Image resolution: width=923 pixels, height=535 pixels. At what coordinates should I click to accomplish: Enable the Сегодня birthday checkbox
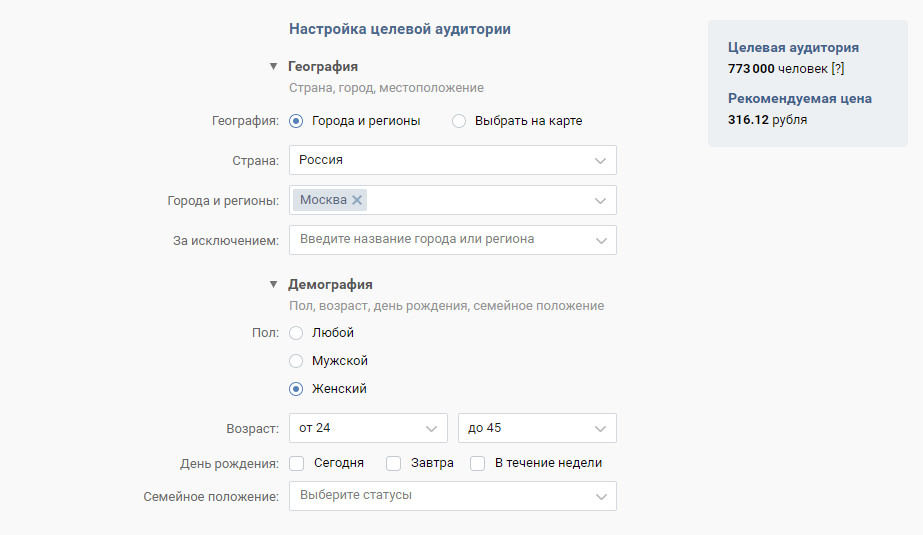(297, 464)
